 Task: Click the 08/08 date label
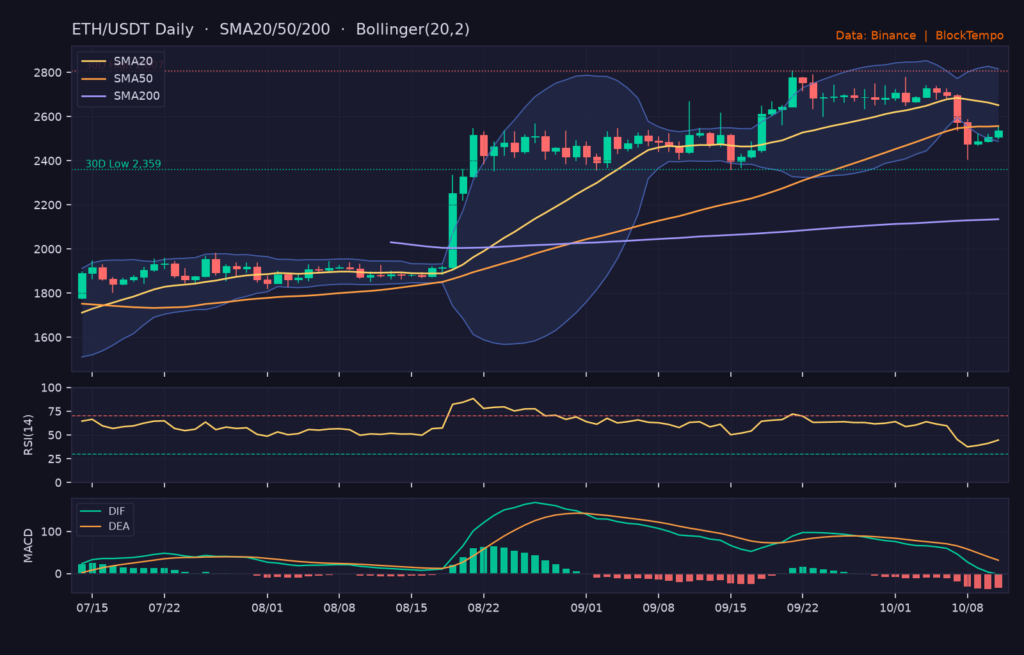coord(339,607)
